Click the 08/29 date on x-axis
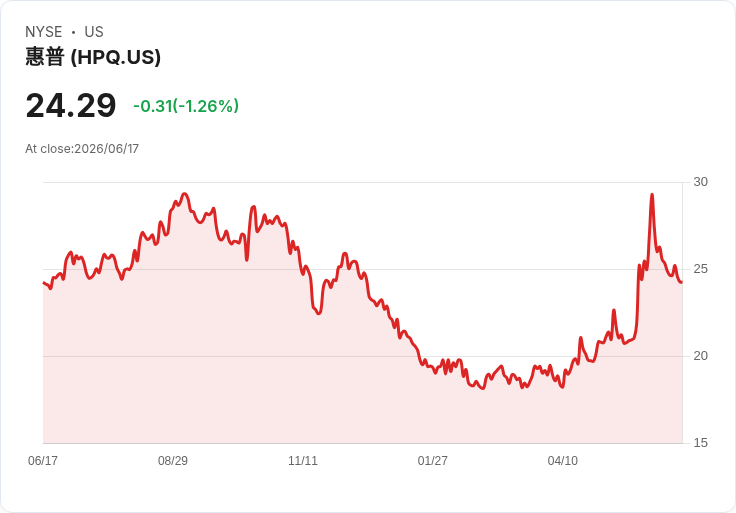Image resolution: width=736 pixels, height=513 pixels. [x=173, y=460]
